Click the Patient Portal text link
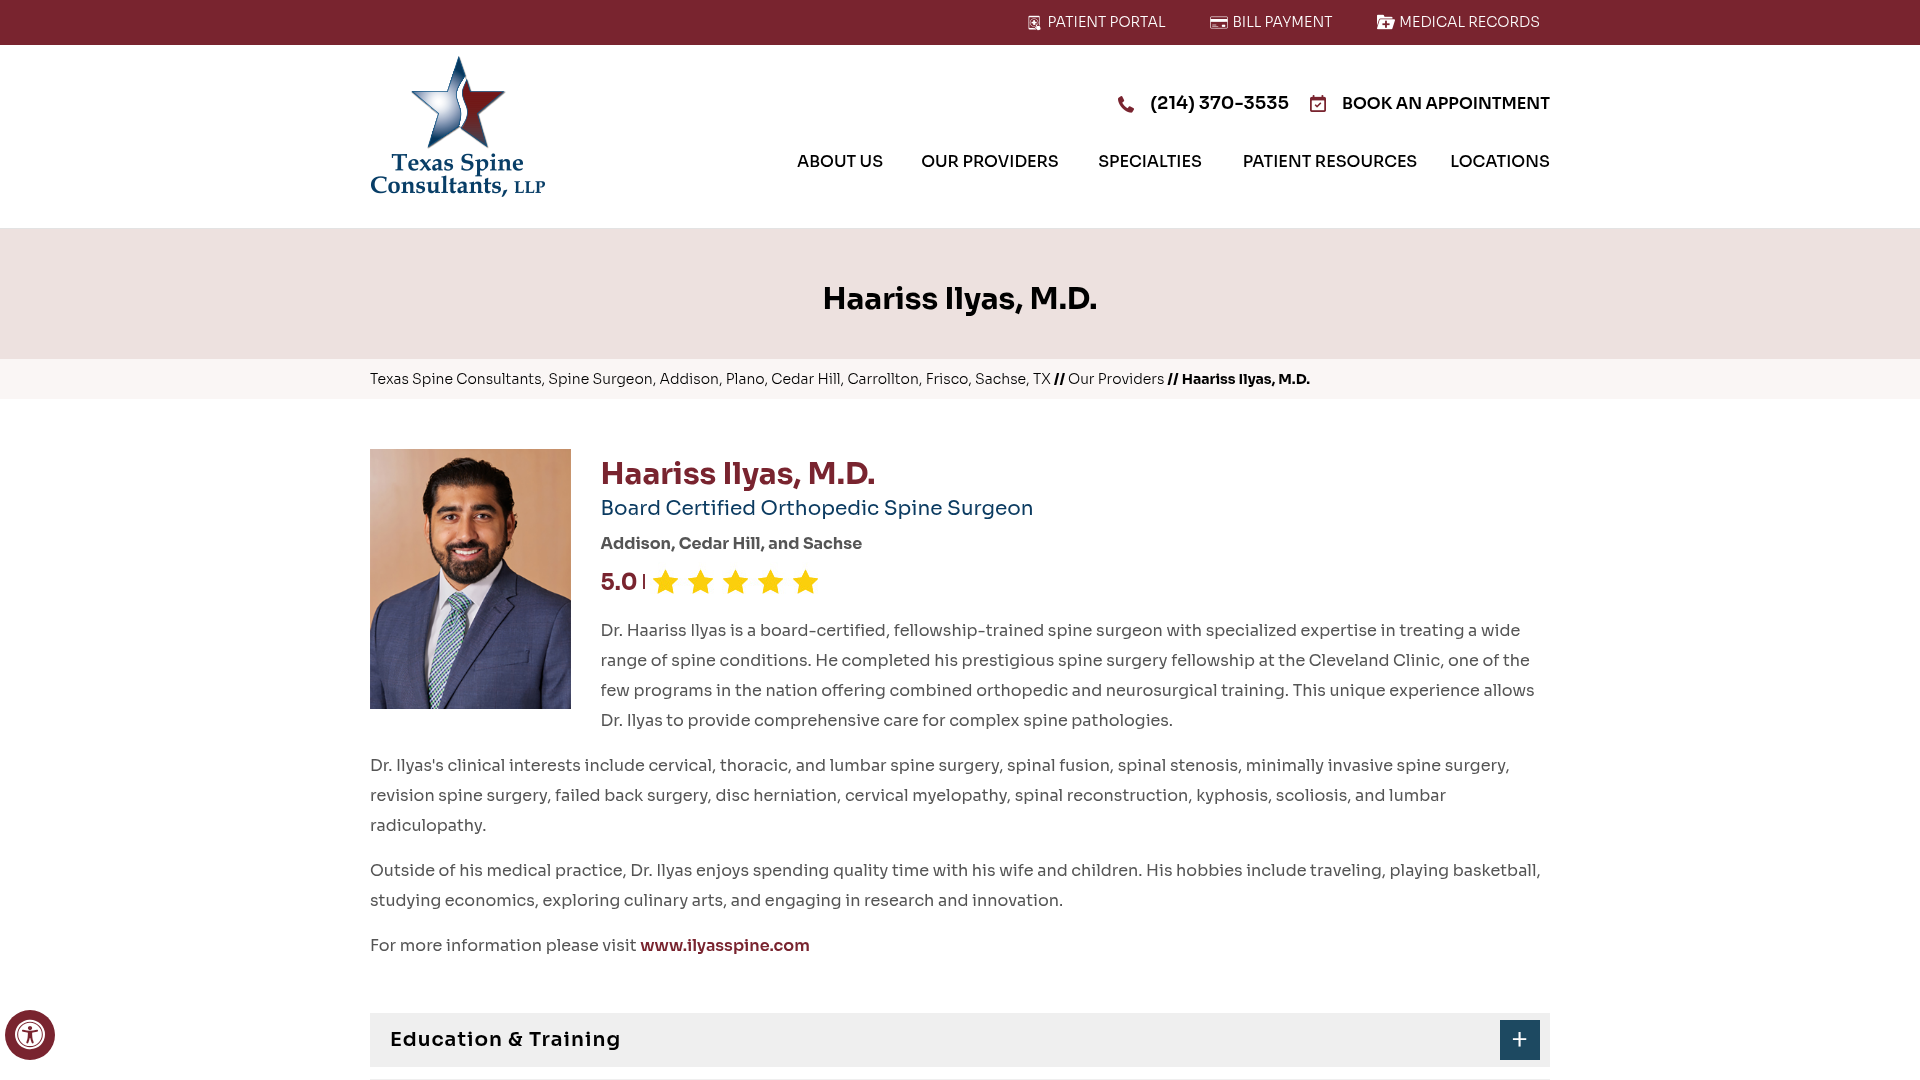This screenshot has width=1920, height=1080. [x=1105, y=22]
